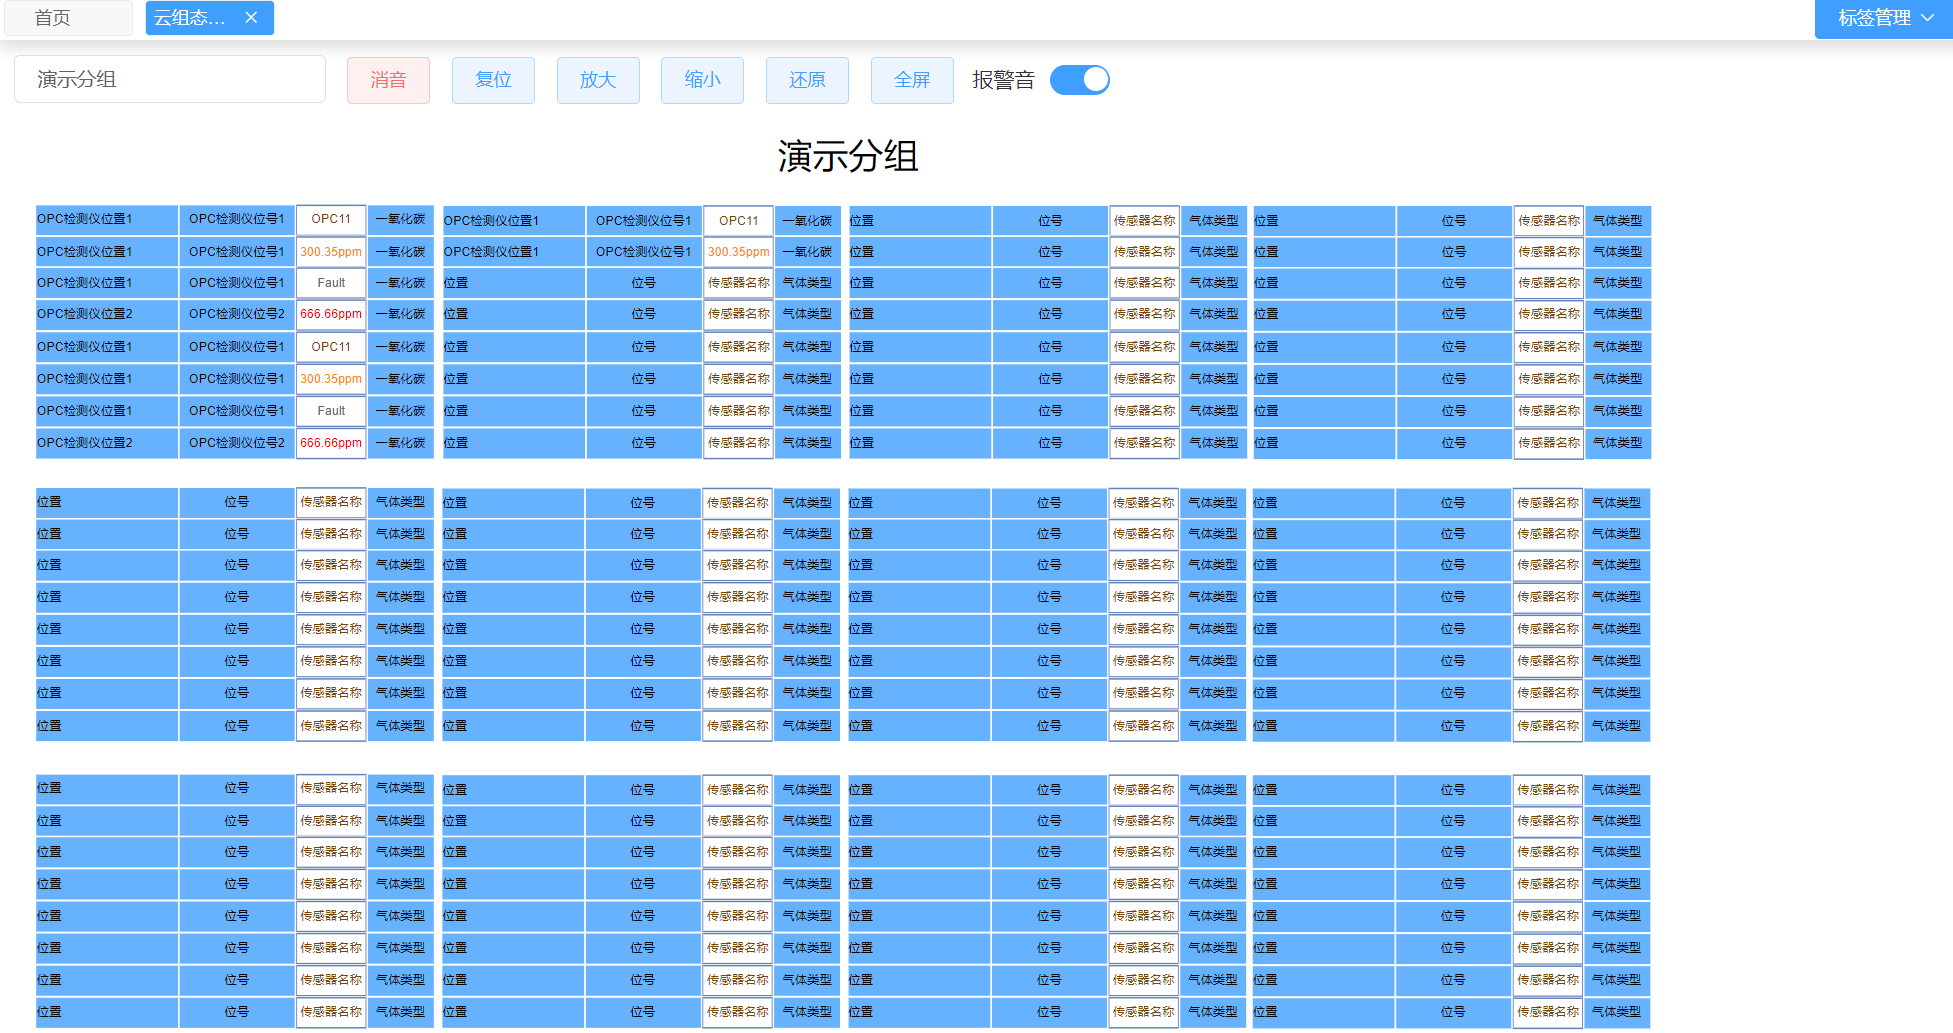Click the 演示分组 page heading
Viewport: 1953px width, 1033px height.
847,156
